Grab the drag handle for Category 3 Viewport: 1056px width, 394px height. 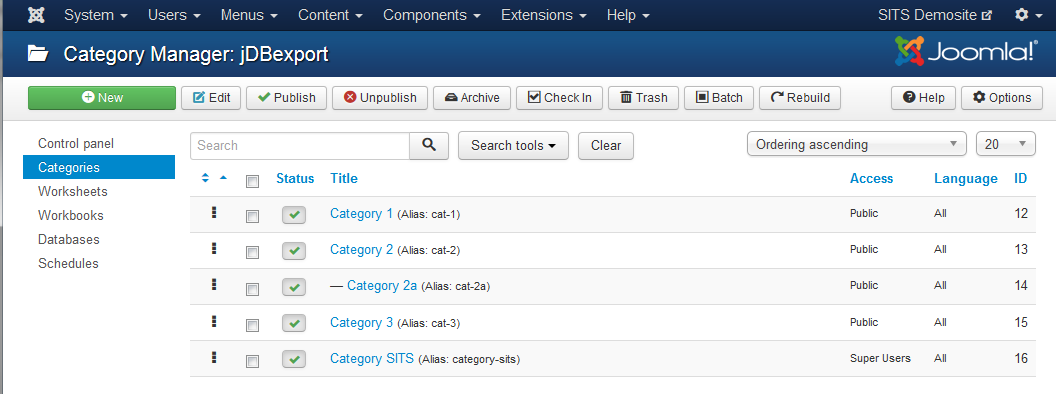click(213, 321)
